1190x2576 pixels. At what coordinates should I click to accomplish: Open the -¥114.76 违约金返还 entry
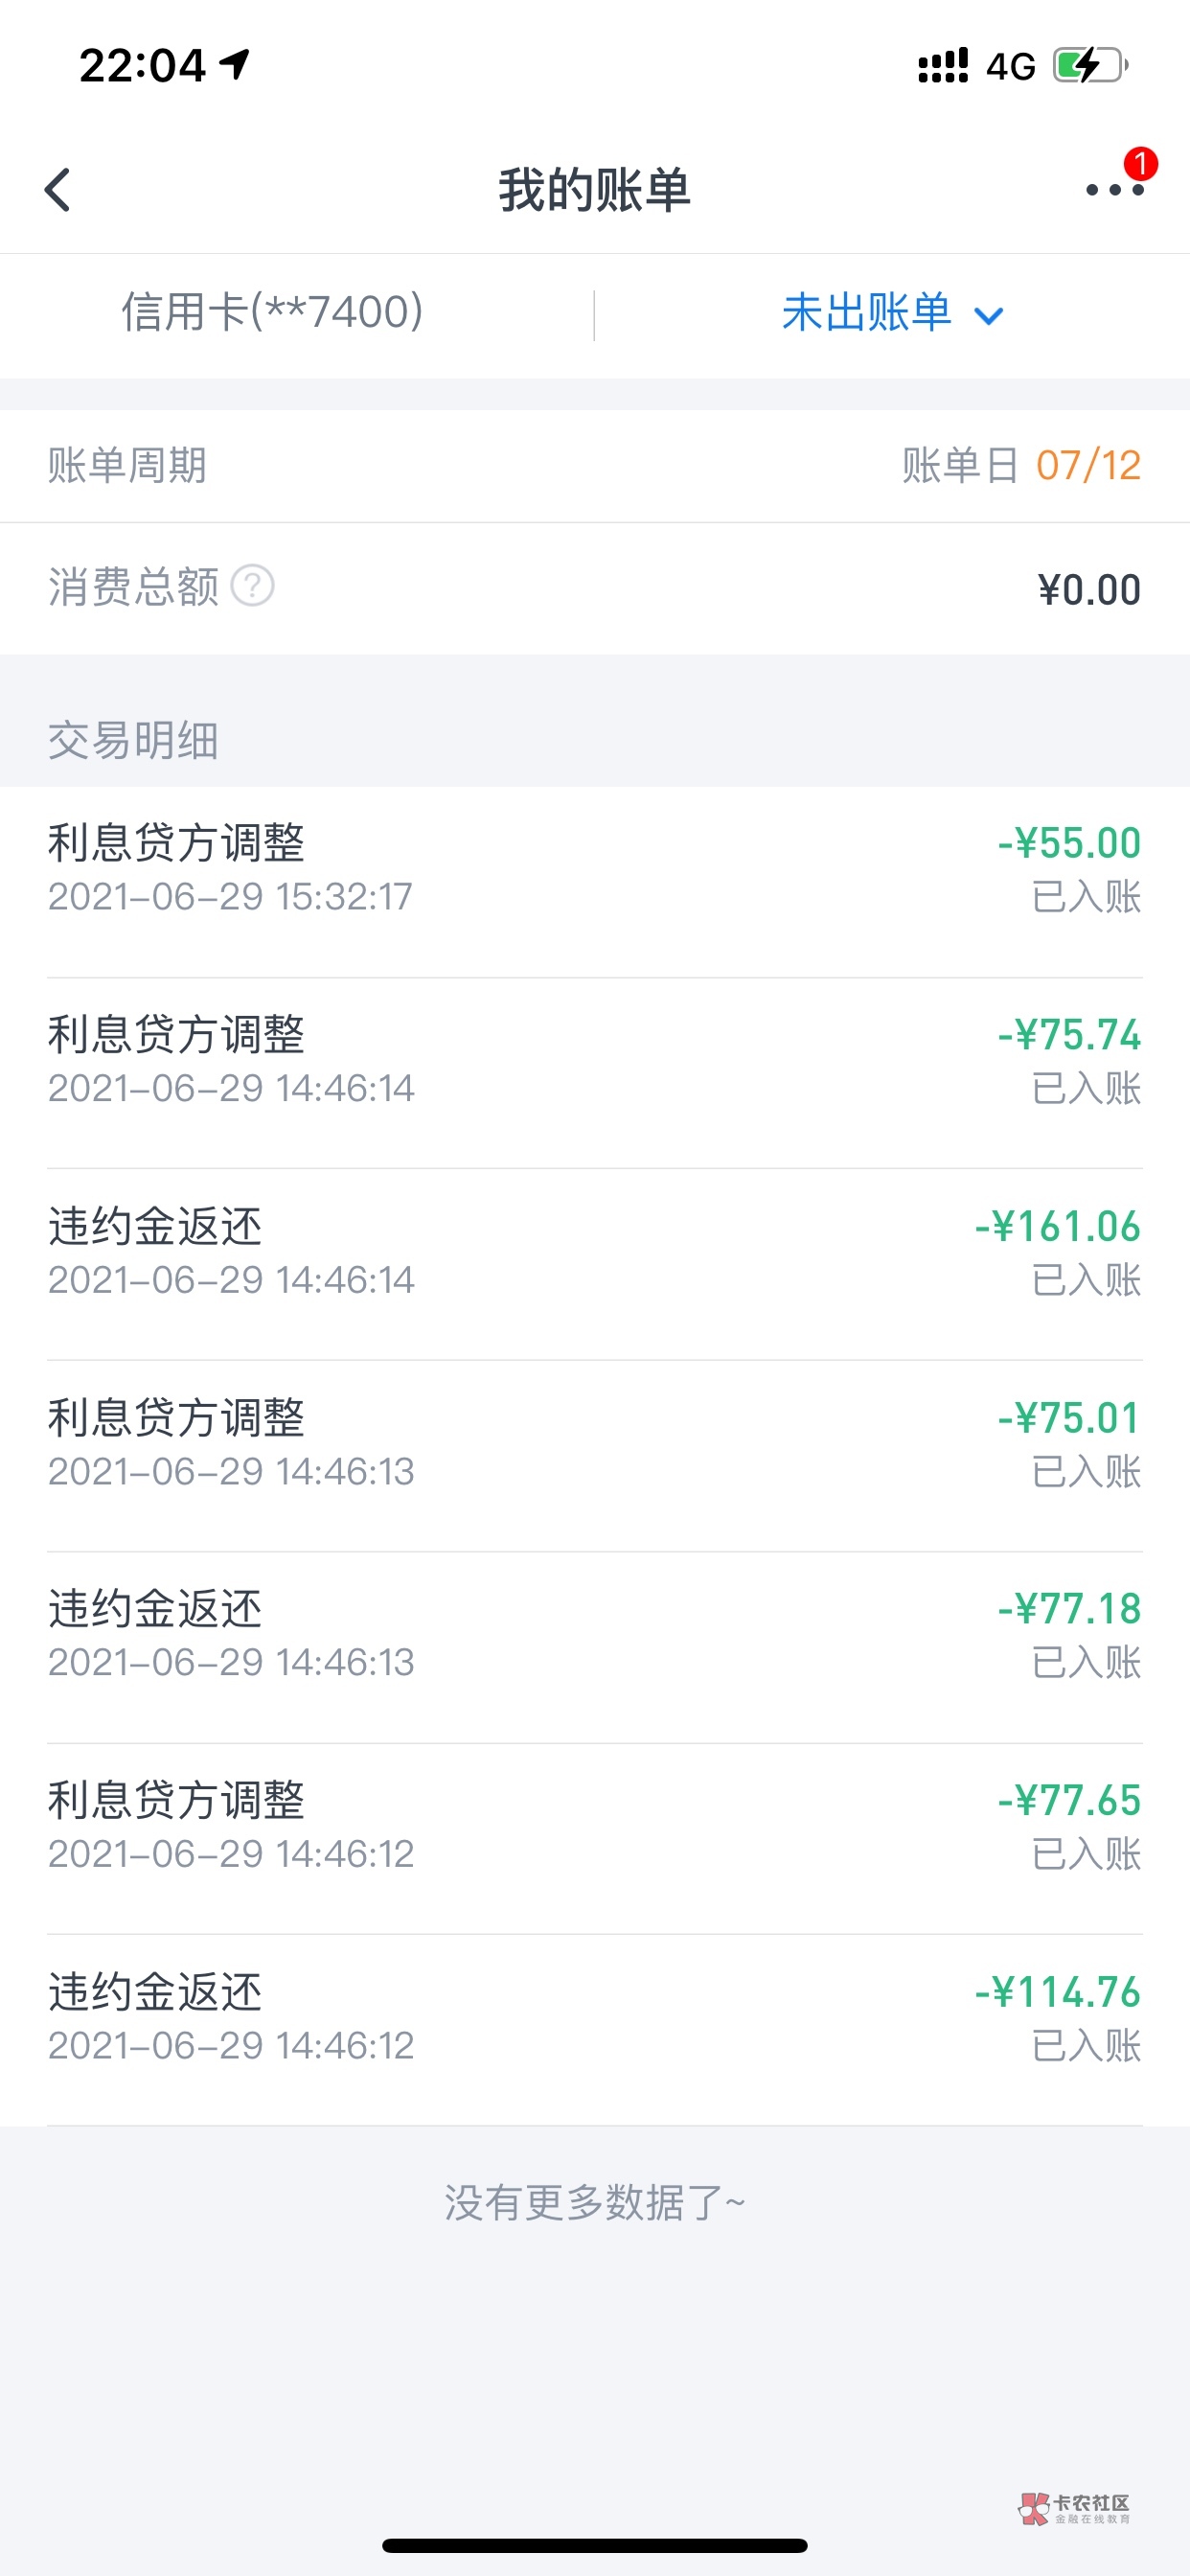click(595, 2017)
